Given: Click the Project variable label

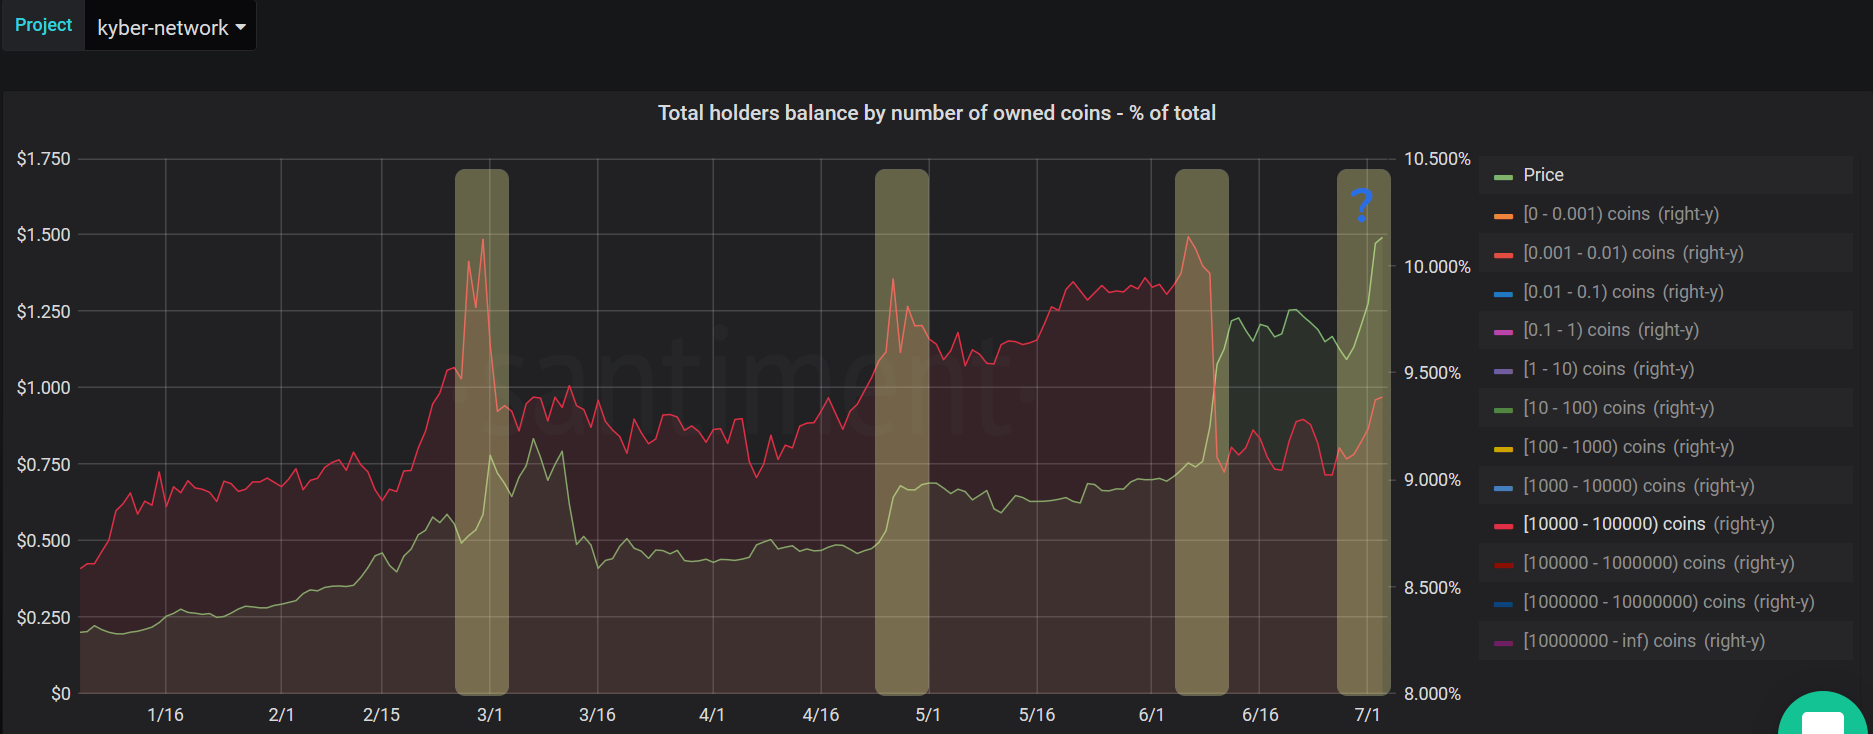Looking at the screenshot, I should coord(43,25).
